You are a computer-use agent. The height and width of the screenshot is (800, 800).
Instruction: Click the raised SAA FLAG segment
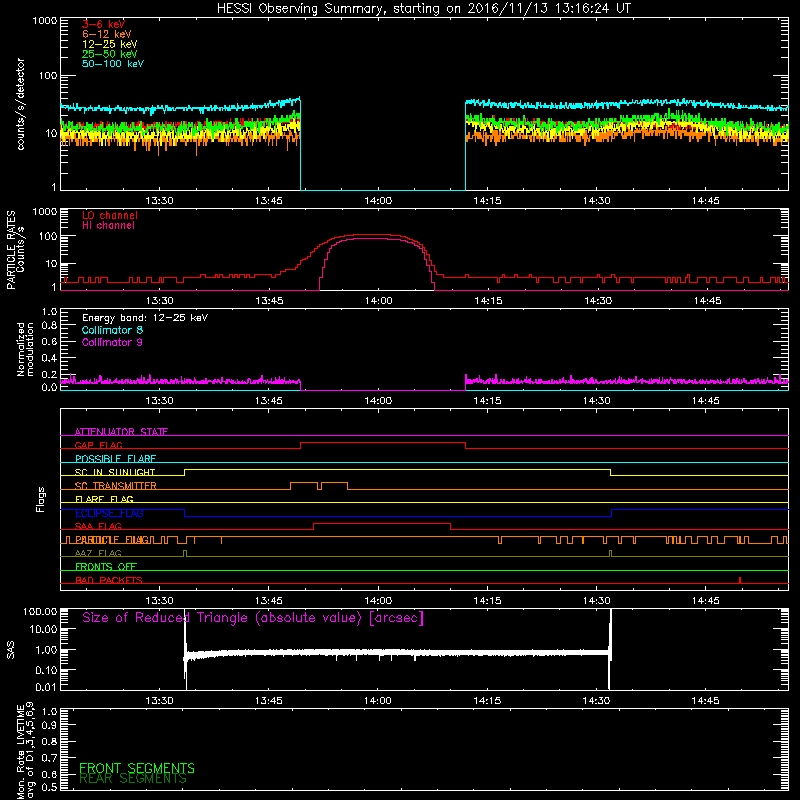[x=382, y=524]
